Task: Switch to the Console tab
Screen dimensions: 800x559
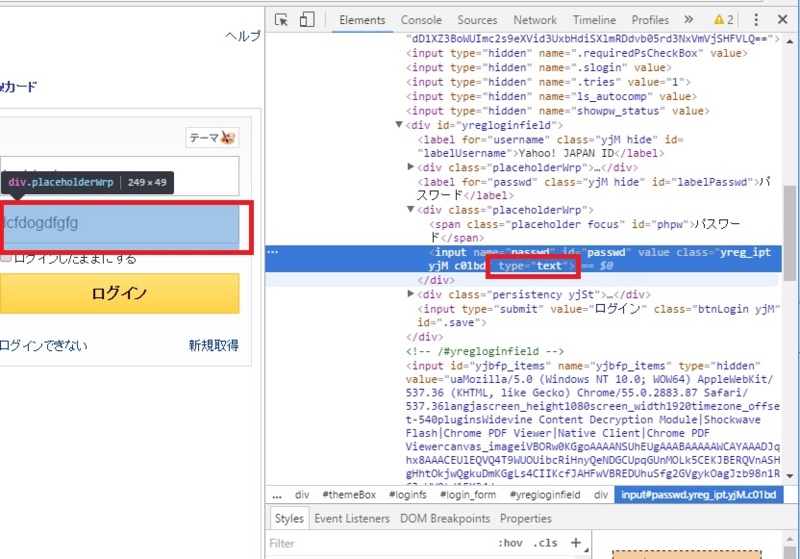Action: [x=421, y=20]
